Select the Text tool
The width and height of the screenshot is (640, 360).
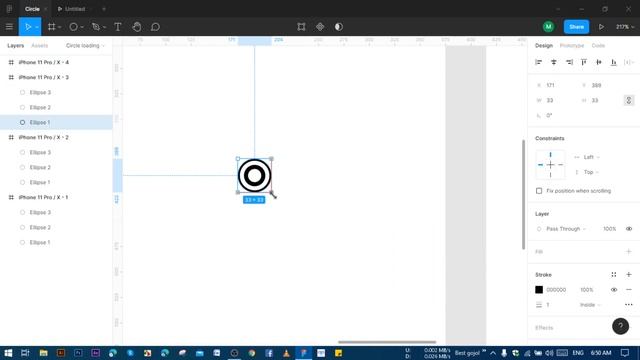[118, 27]
